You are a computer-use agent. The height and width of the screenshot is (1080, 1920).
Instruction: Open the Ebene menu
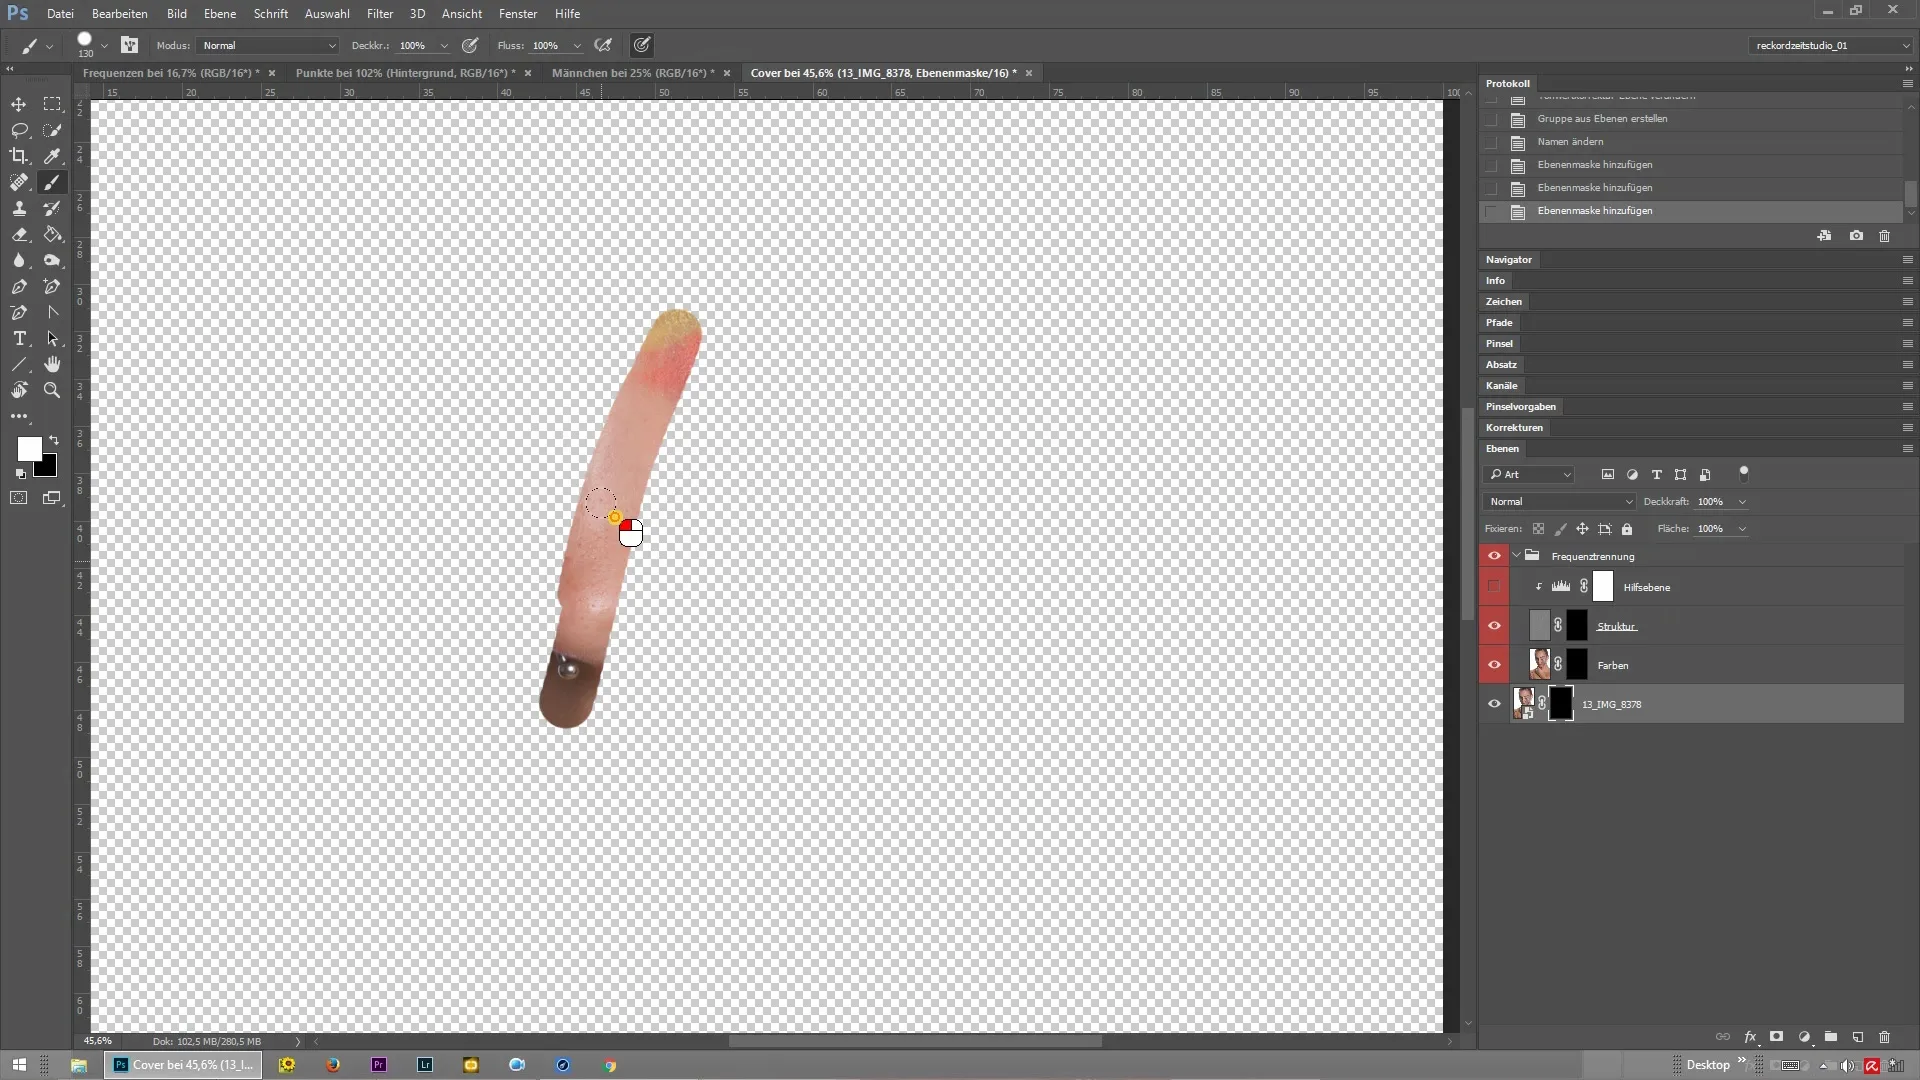(x=220, y=14)
